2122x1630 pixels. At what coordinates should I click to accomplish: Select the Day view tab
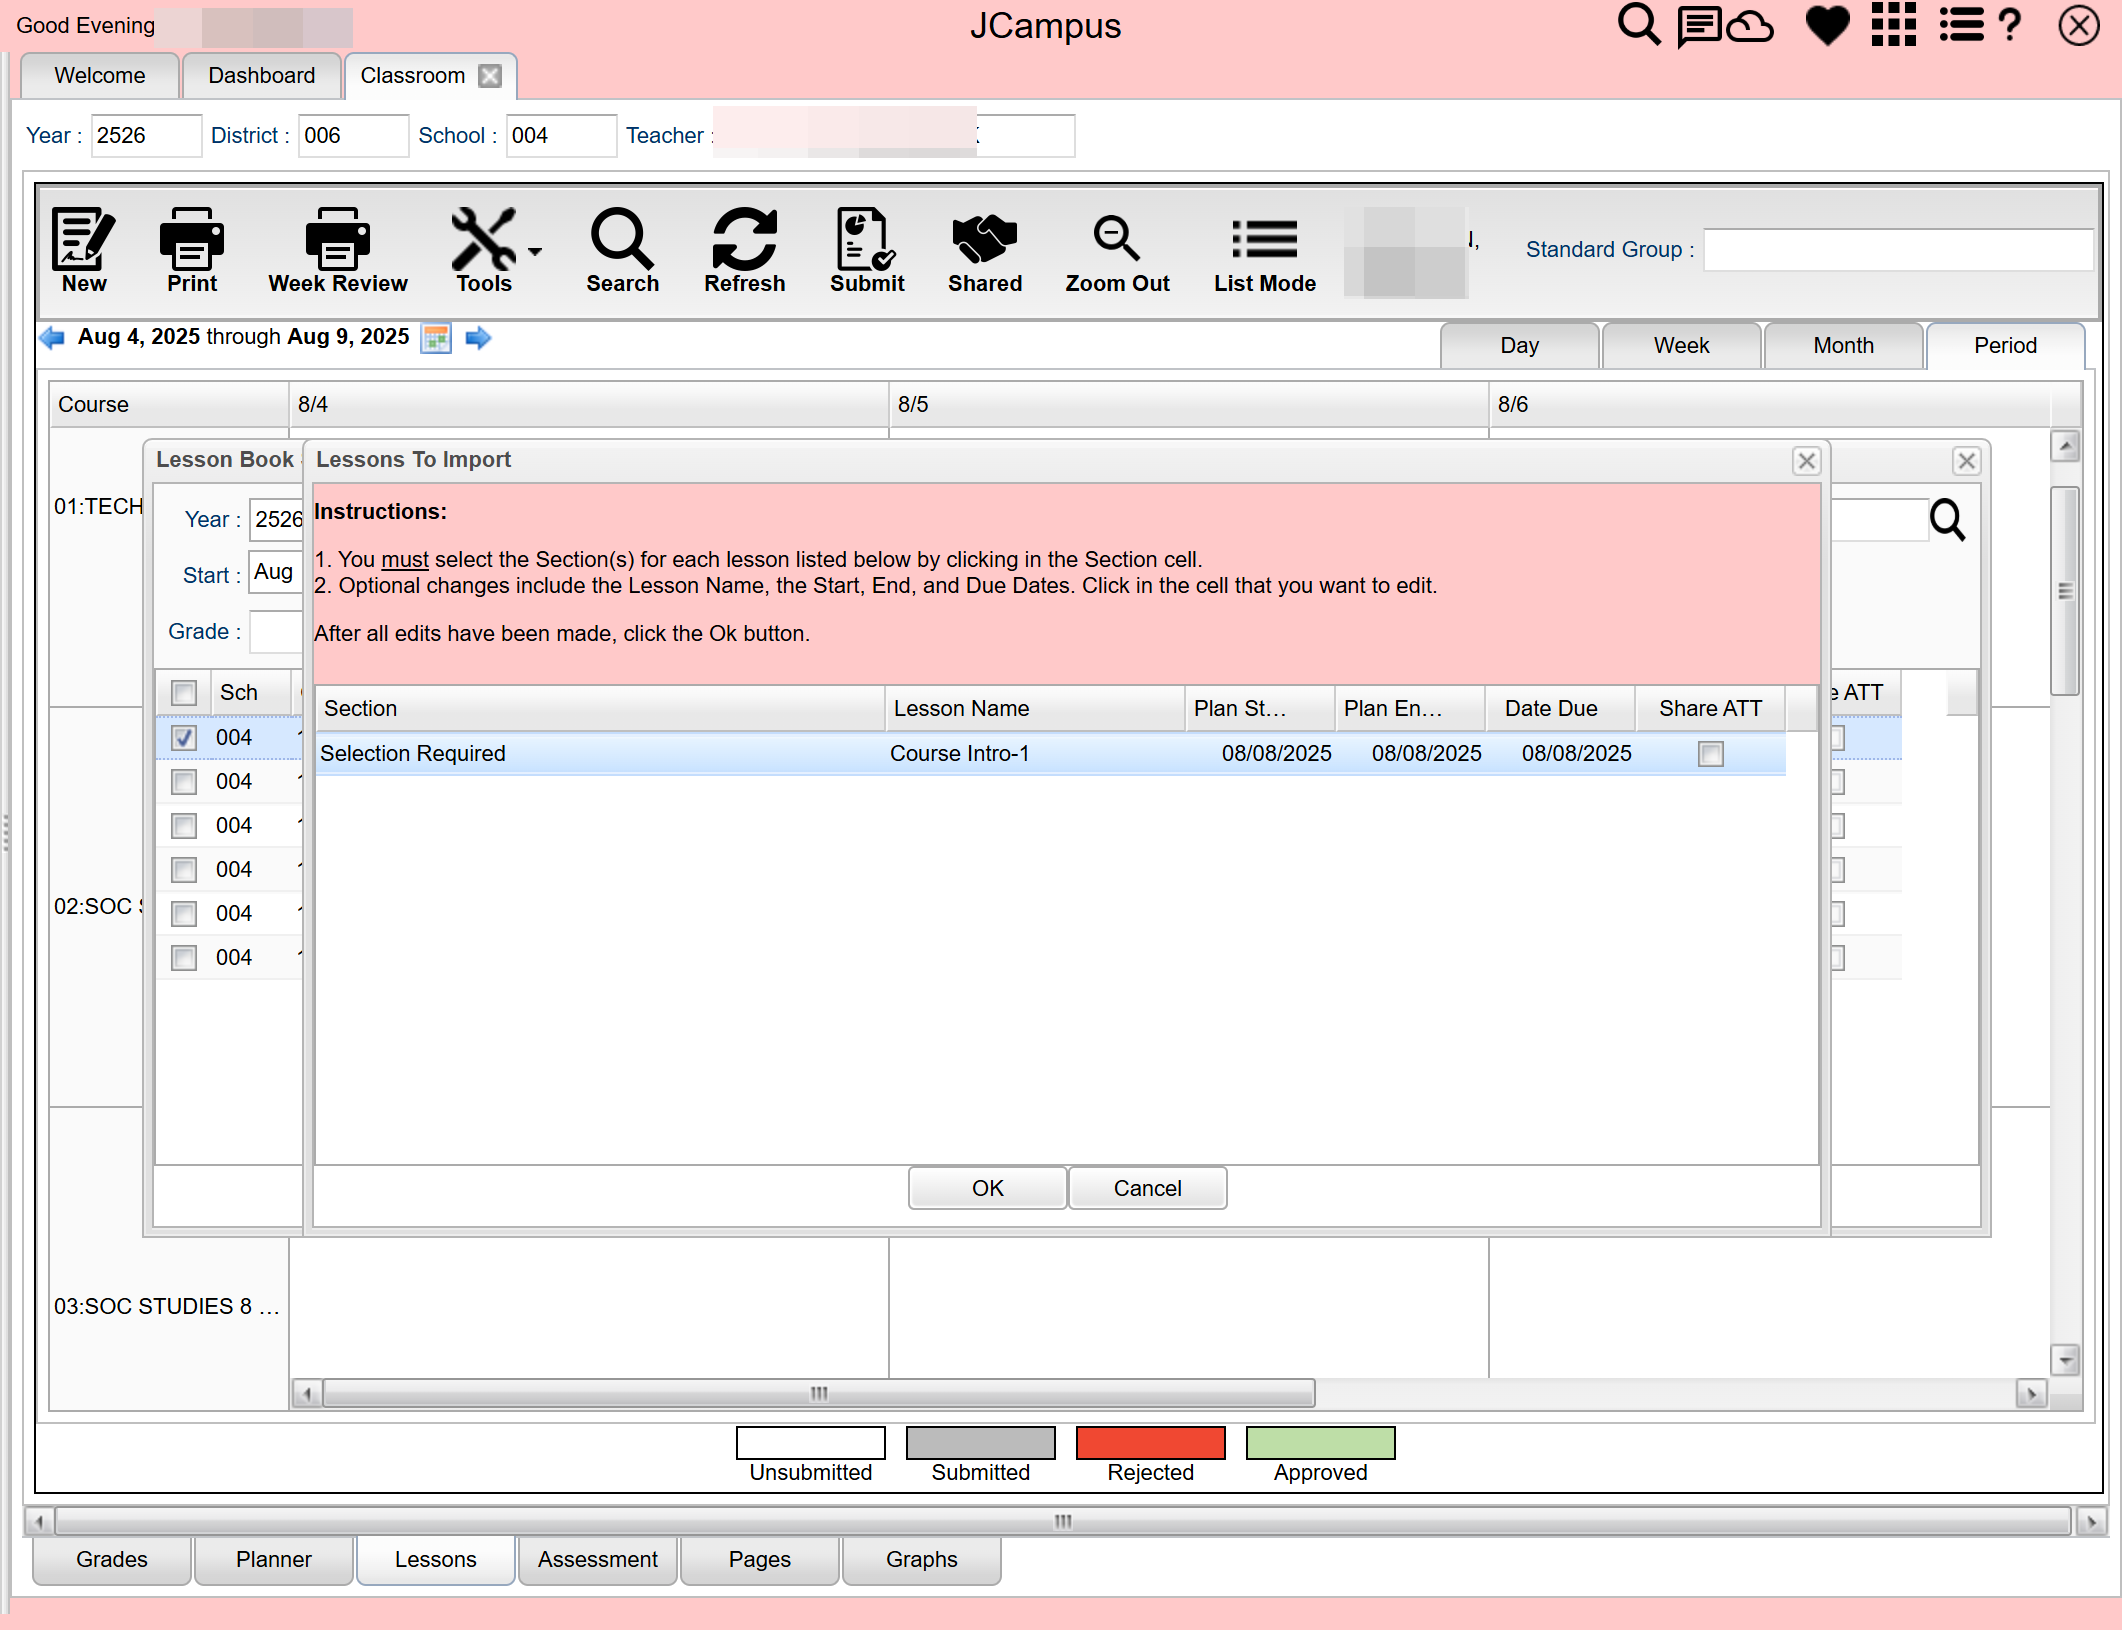coord(1519,346)
